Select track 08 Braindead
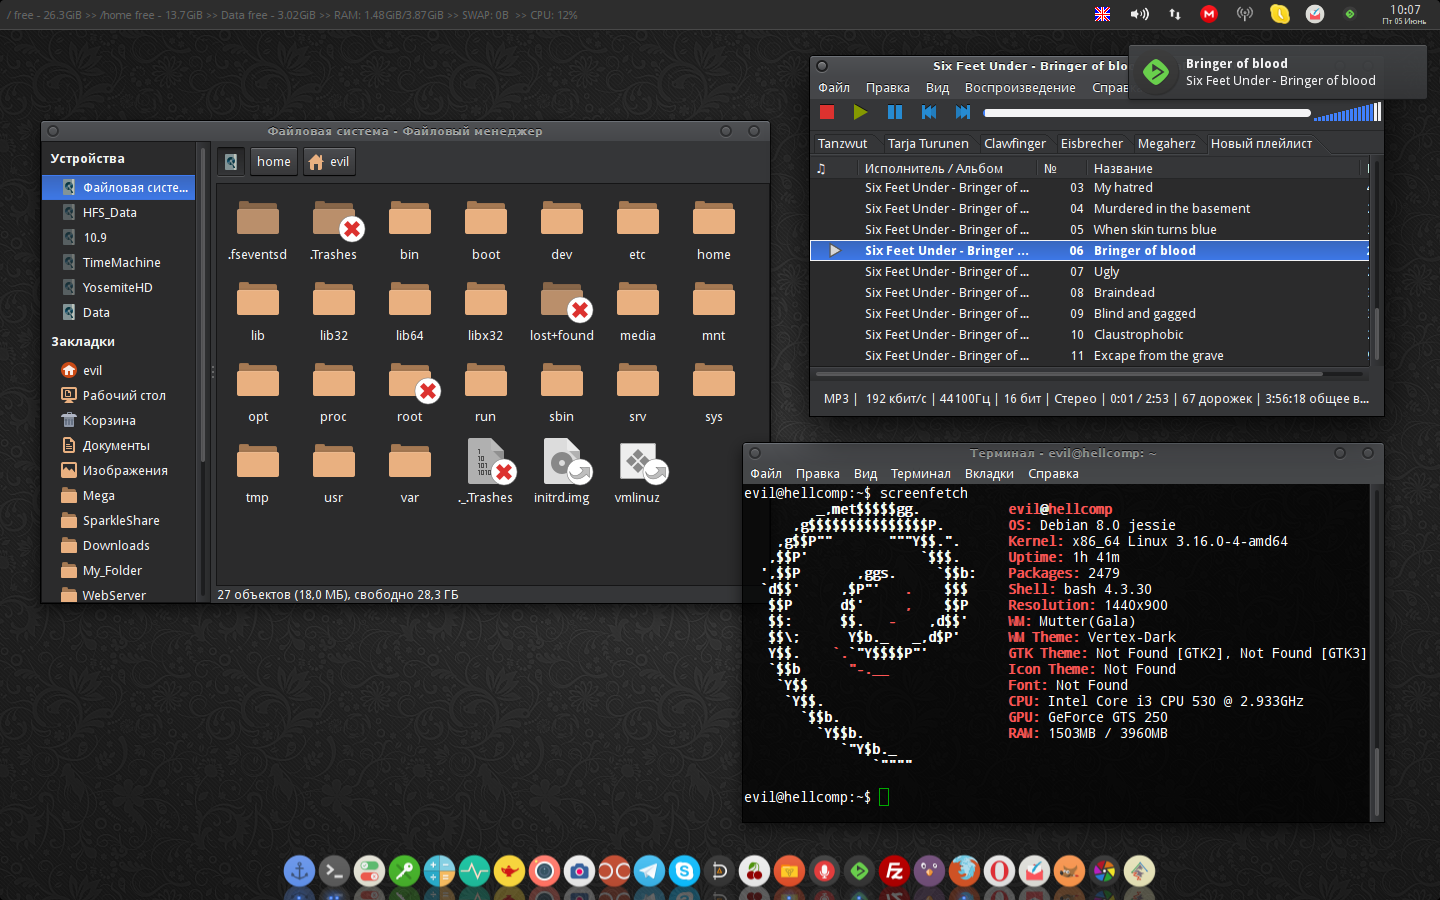This screenshot has height=900, width=1440. pyautogui.click(x=1089, y=293)
